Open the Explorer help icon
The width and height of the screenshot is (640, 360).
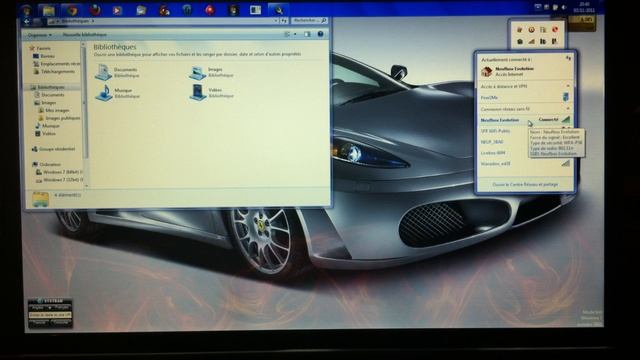point(320,34)
